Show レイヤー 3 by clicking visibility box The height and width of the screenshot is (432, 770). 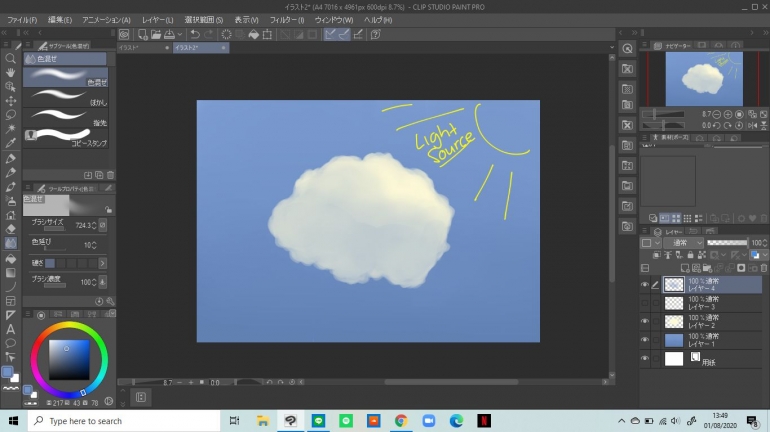[645, 303]
